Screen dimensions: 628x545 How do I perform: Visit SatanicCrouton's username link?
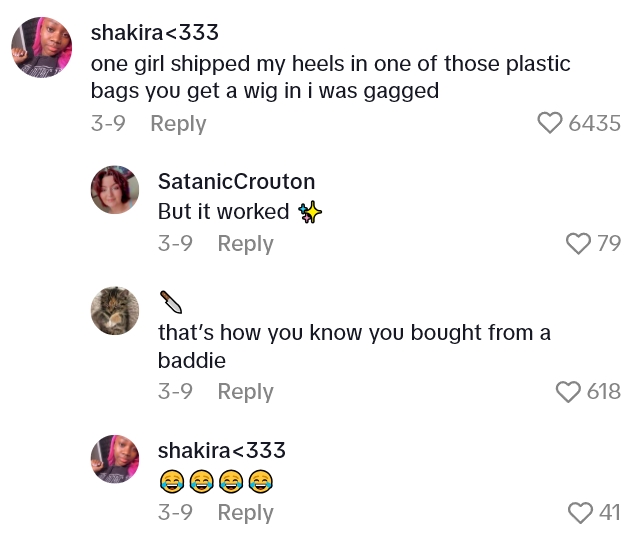[x=236, y=181]
